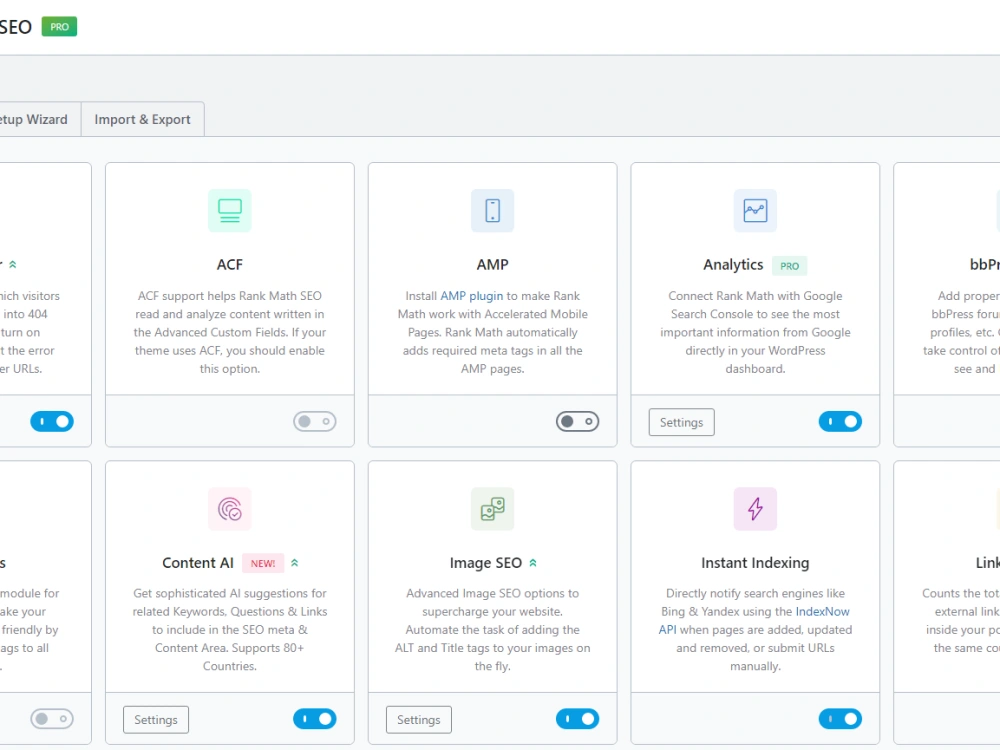Enable the ACF module toggle
This screenshot has width=1000, height=750.
coord(314,422)
